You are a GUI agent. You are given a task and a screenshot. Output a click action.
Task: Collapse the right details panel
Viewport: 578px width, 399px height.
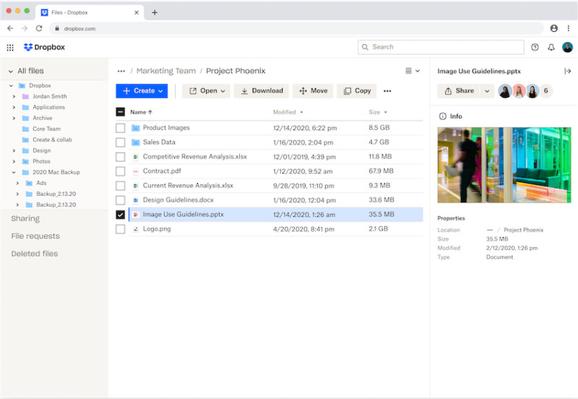click(567, 71)
